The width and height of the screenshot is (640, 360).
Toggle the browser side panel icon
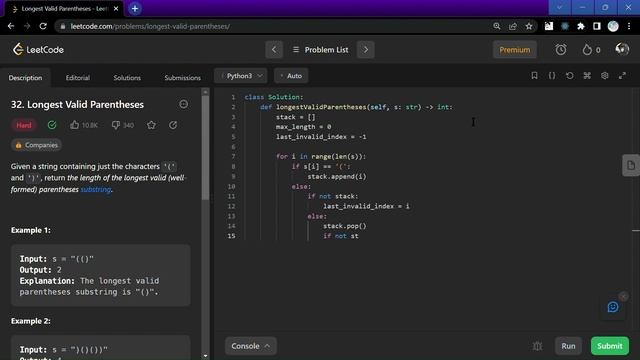tap(597, 26)
